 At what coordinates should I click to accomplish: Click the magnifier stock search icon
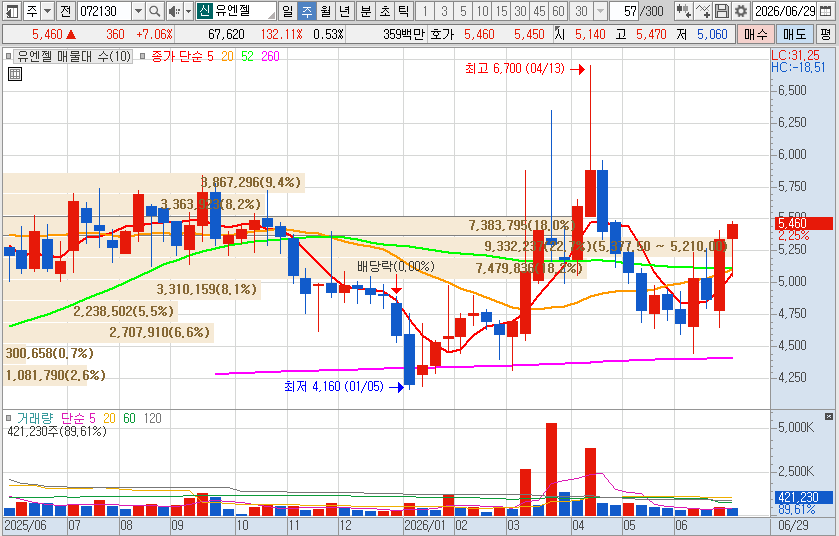click(x=155, y=11)
